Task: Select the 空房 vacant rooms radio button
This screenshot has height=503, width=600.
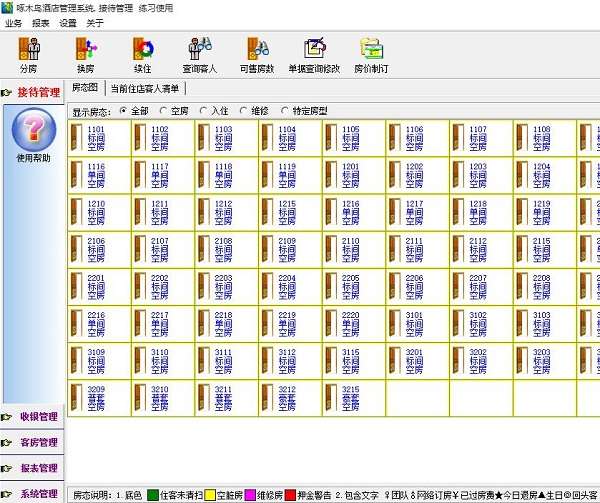Action: (x=163, y=111)
